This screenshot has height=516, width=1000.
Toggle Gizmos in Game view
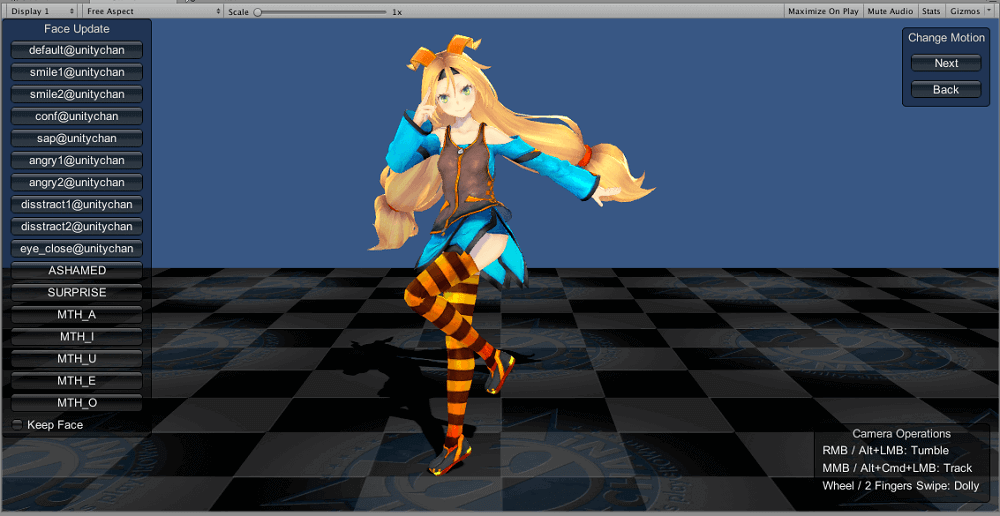click(965, 11)
